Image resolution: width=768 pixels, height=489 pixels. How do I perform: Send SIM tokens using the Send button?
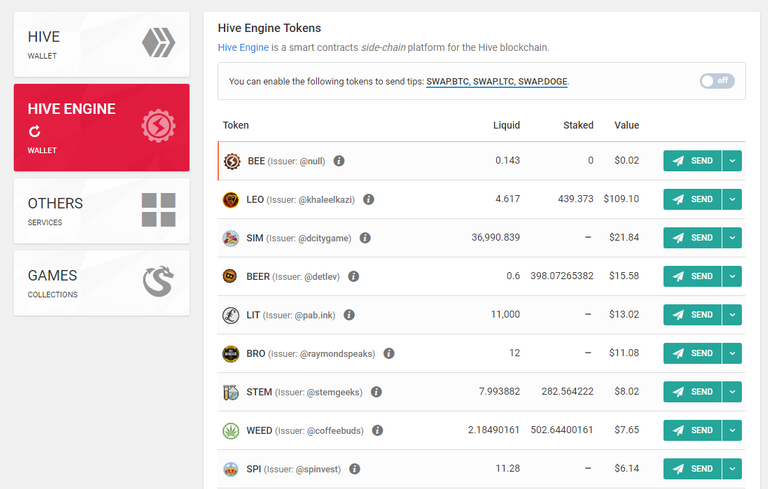tap(692, 238)
